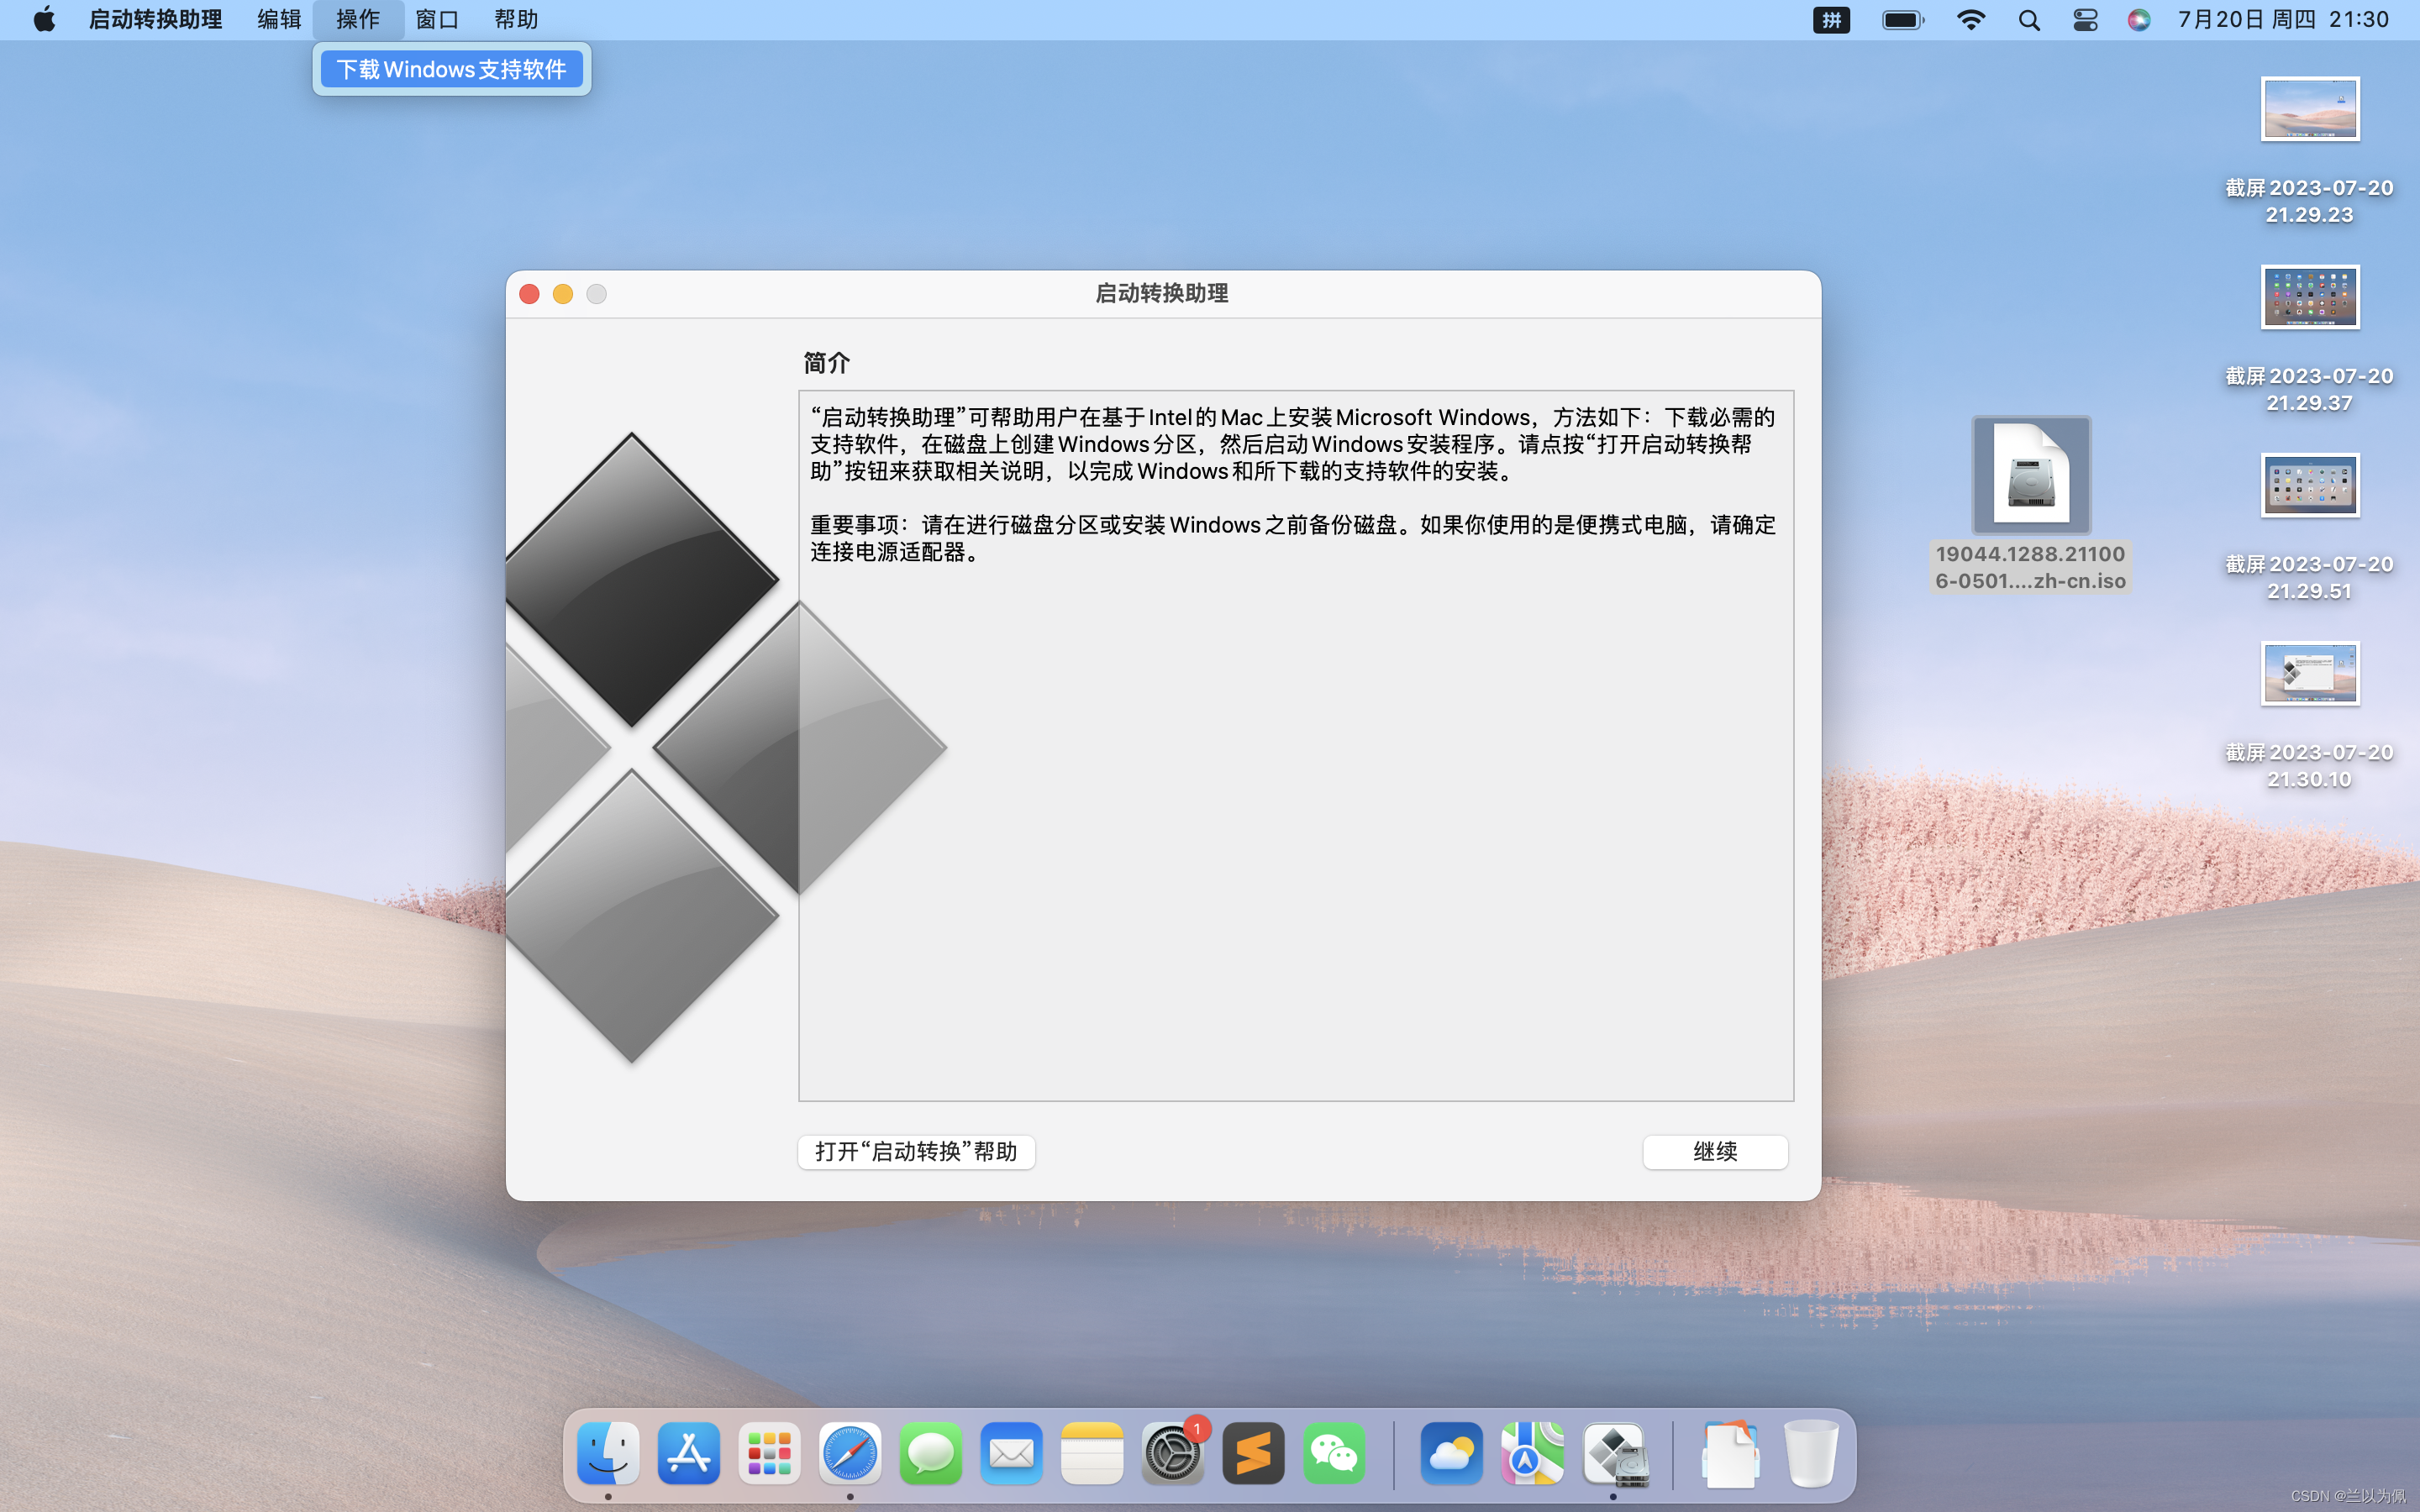
Task: Open Safari browser from Dock
Action: [850, 1453]
